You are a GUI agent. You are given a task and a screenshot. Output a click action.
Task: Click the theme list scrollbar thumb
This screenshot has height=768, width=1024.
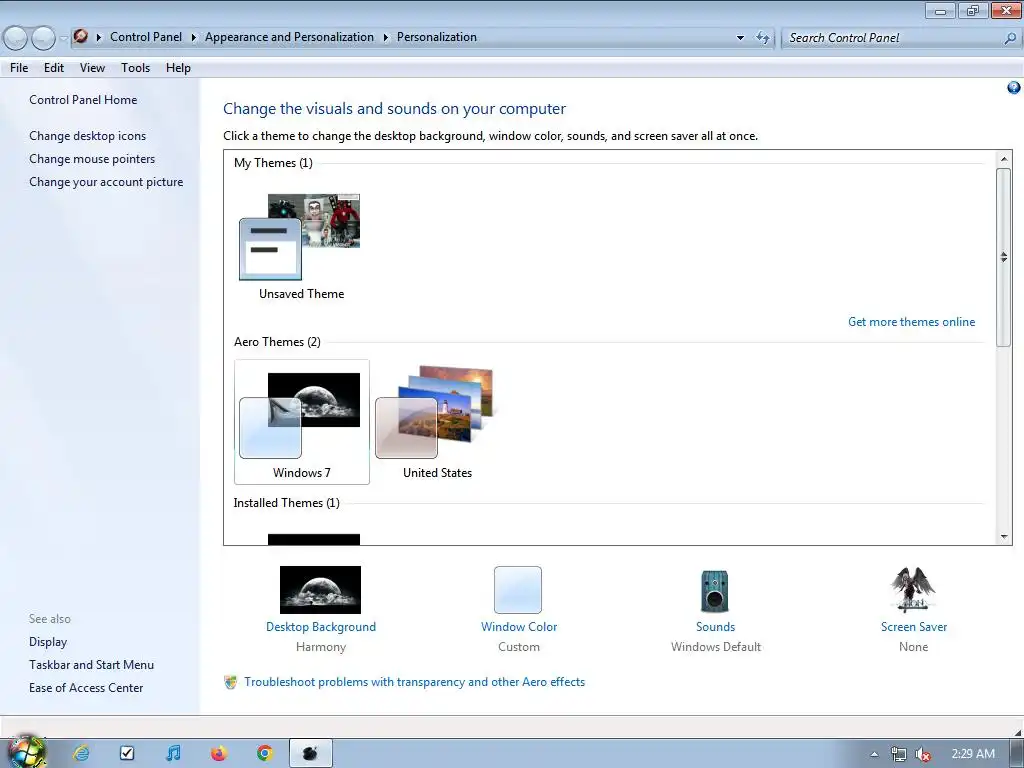[x=1004, y=257]
